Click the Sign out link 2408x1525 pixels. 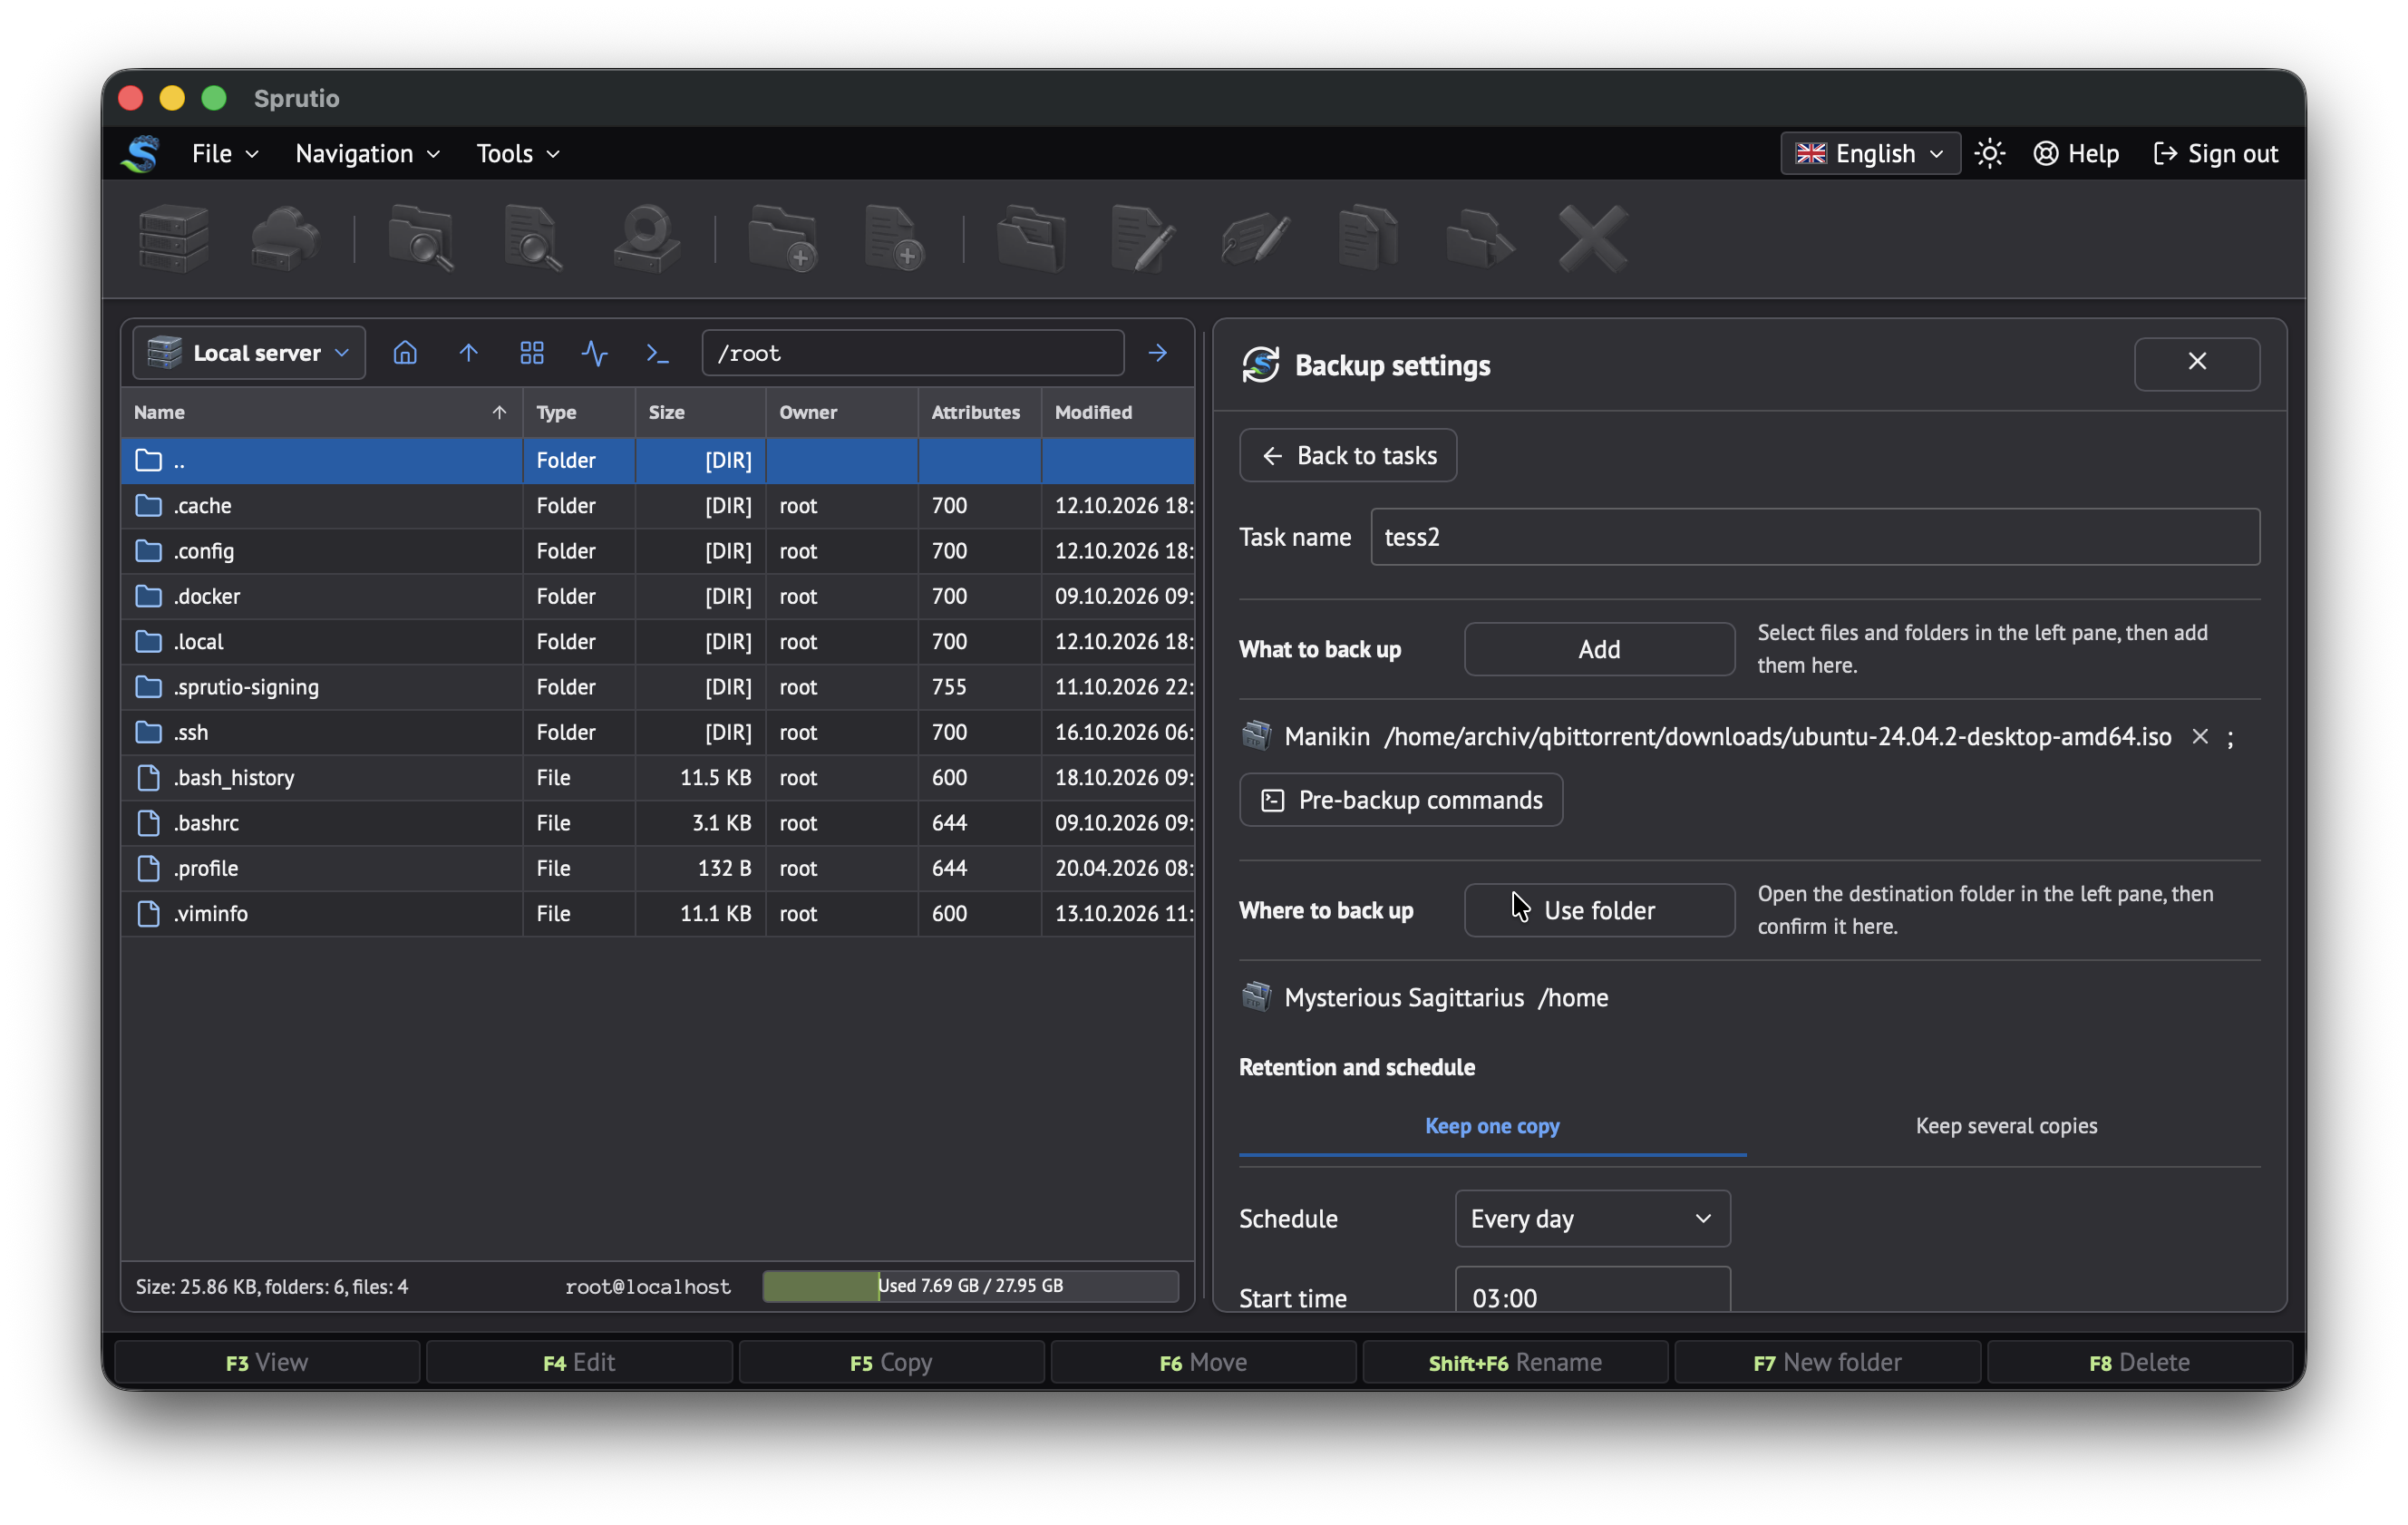(x=2216, y=153)
